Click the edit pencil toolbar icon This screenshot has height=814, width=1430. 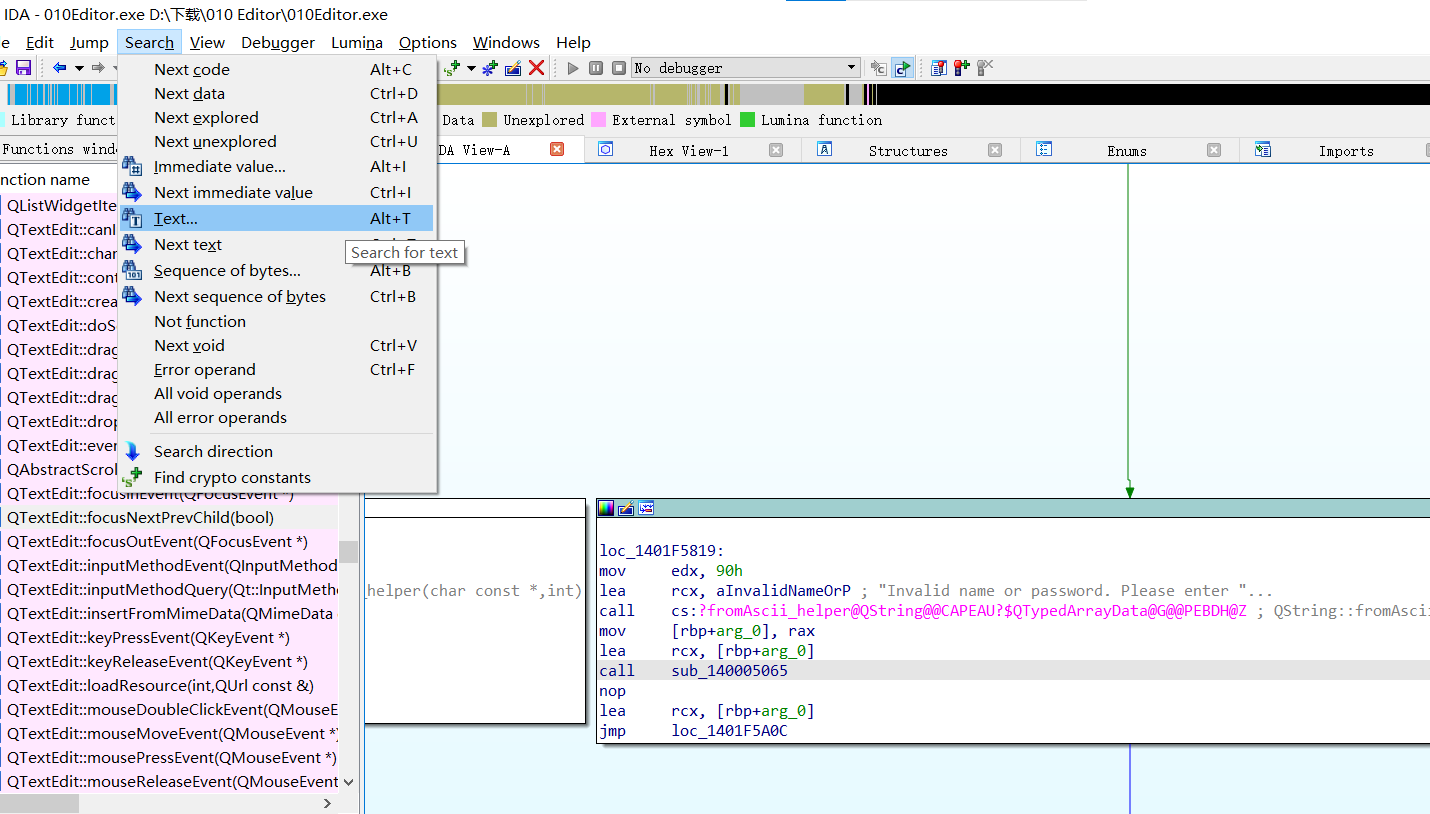tap(513, 68)
